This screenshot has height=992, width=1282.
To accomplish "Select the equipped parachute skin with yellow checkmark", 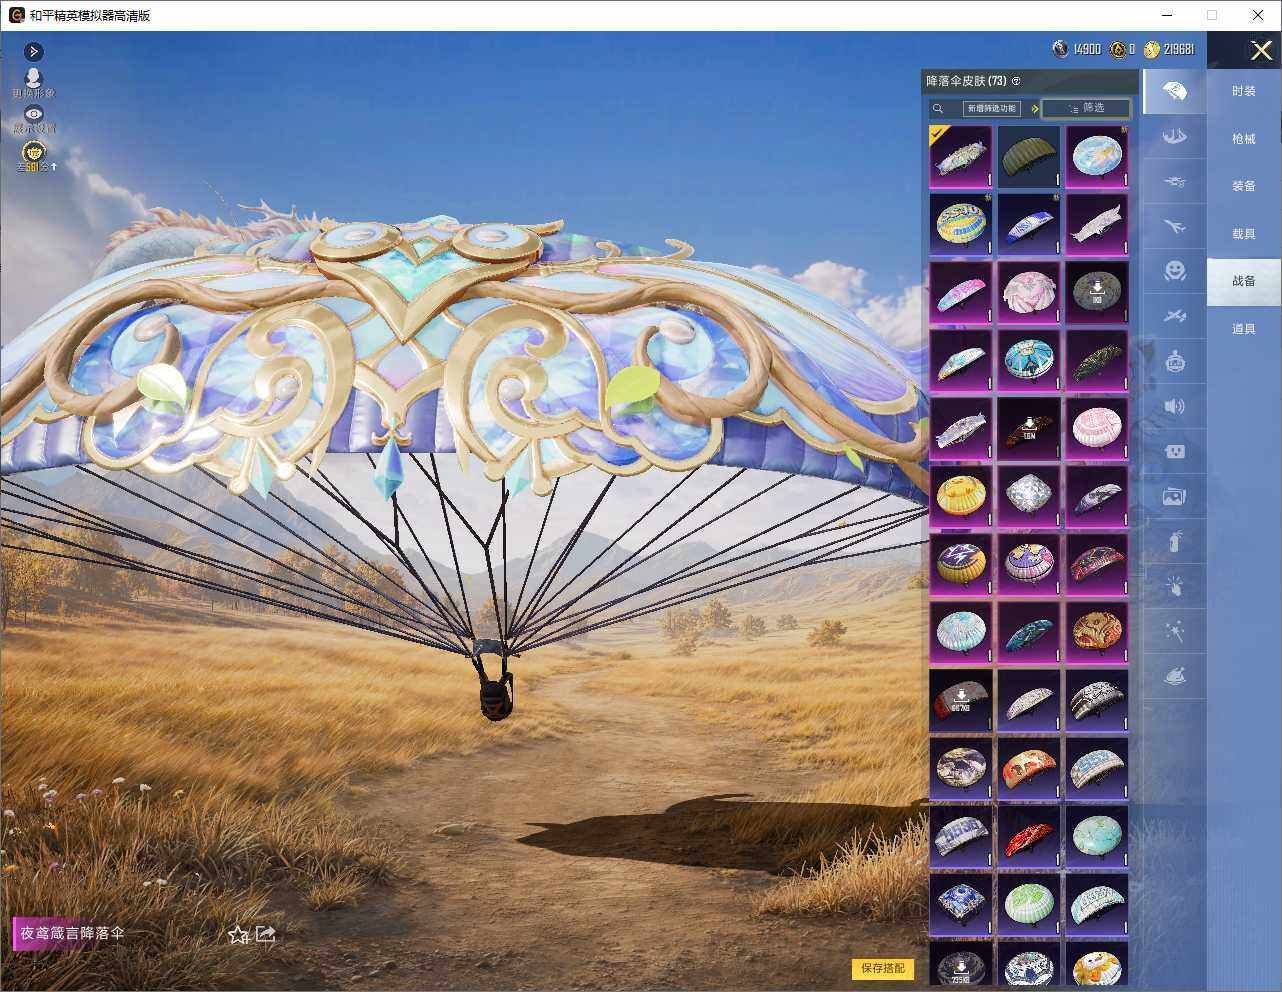I will pos(961,157).
